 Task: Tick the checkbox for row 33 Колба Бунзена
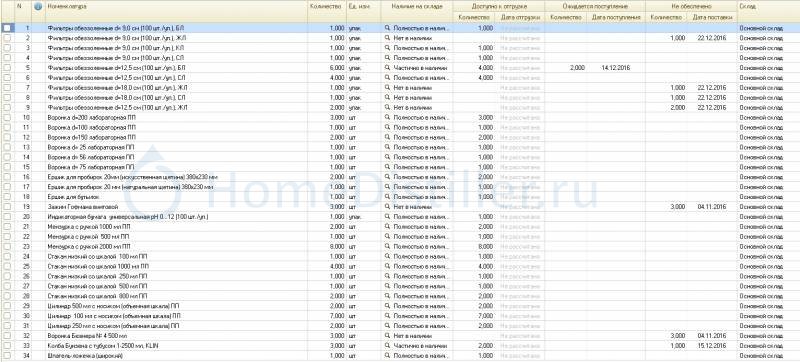click(7, 346)
